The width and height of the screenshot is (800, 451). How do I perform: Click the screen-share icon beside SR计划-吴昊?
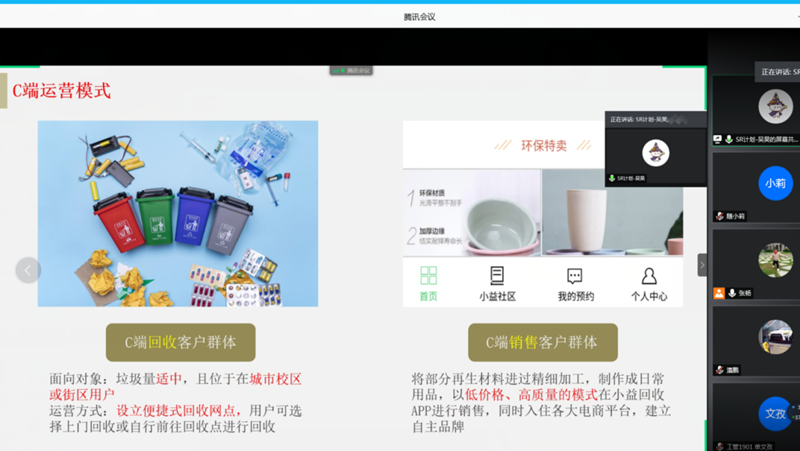(x=717, y=140)
